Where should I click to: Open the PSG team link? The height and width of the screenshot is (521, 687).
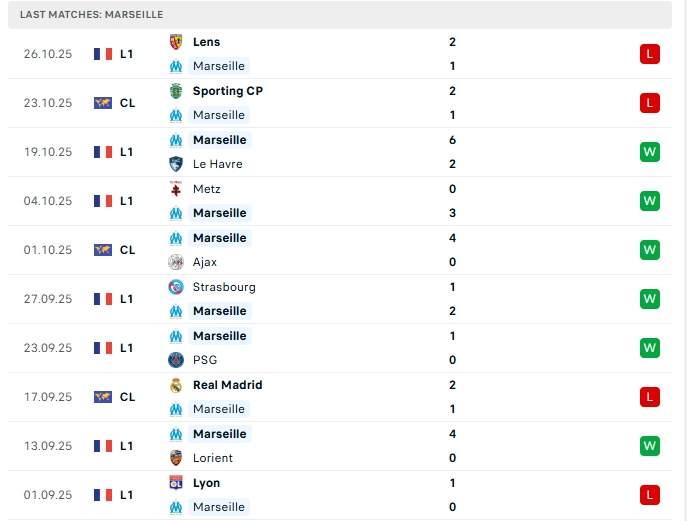click(204, 360)
